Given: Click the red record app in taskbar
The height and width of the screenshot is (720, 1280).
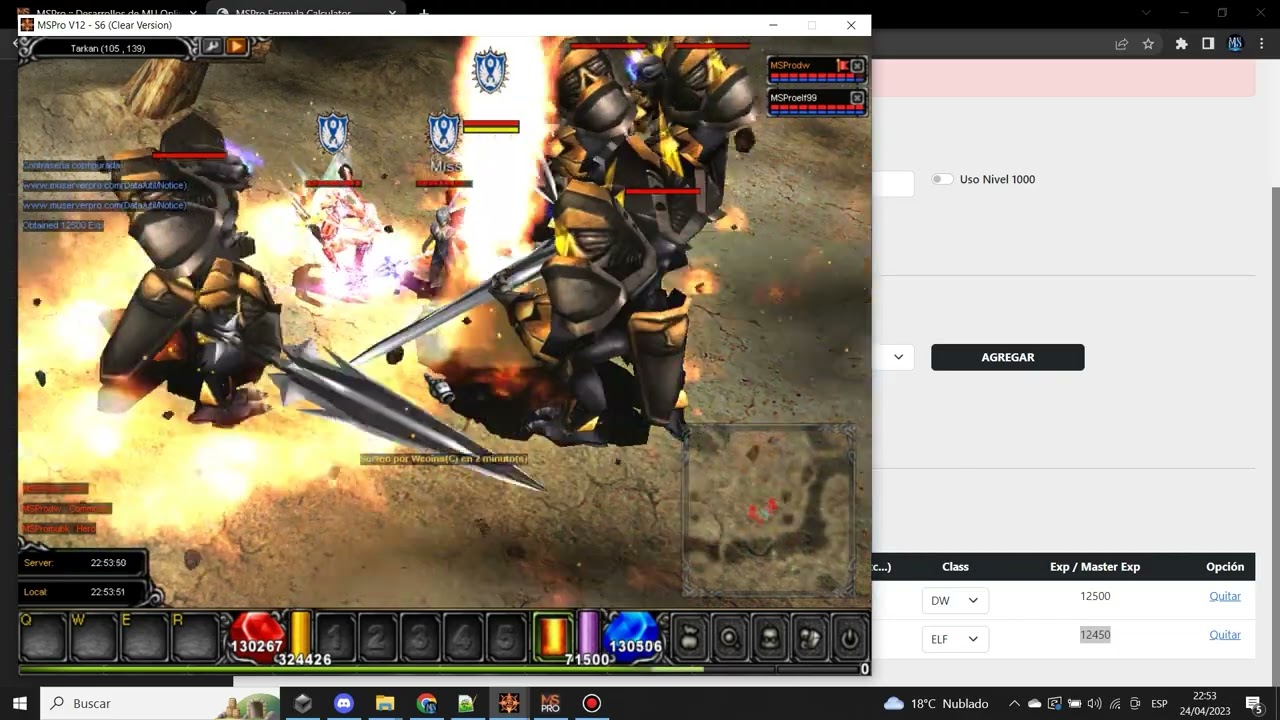Looking at the screenshot, I should coord(591,703).
